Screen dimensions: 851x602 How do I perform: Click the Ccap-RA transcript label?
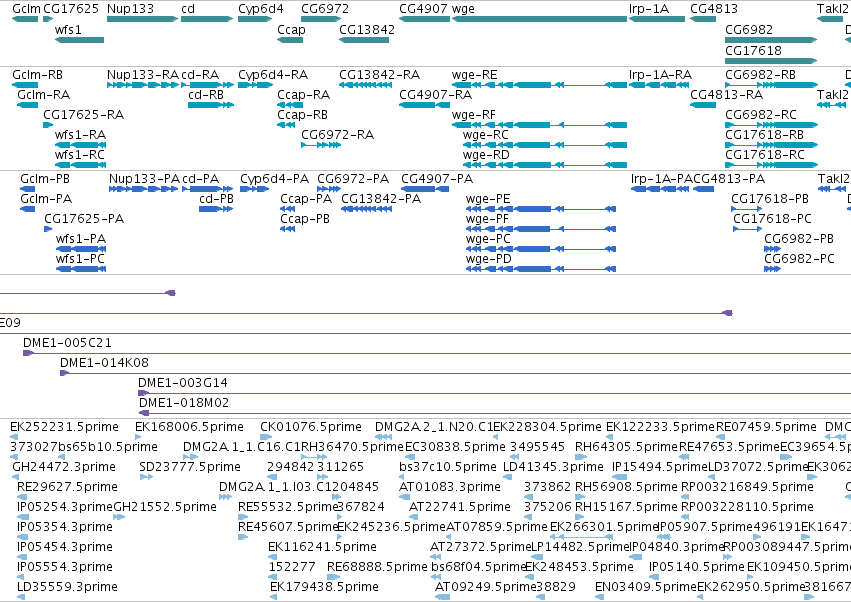point(303,94)
